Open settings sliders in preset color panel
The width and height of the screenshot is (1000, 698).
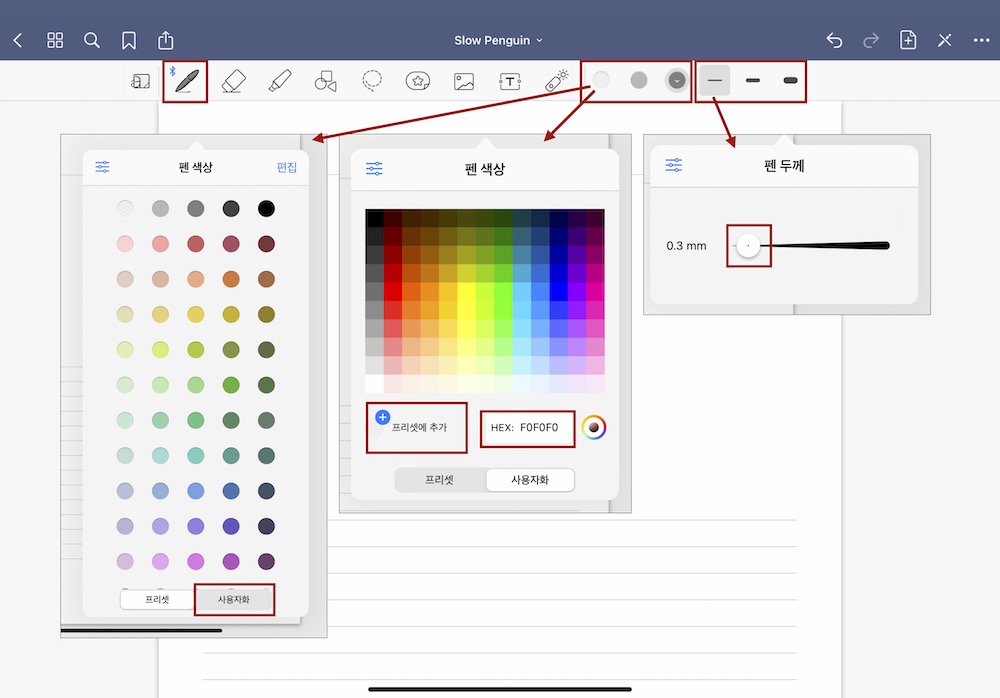coord(102,167)
